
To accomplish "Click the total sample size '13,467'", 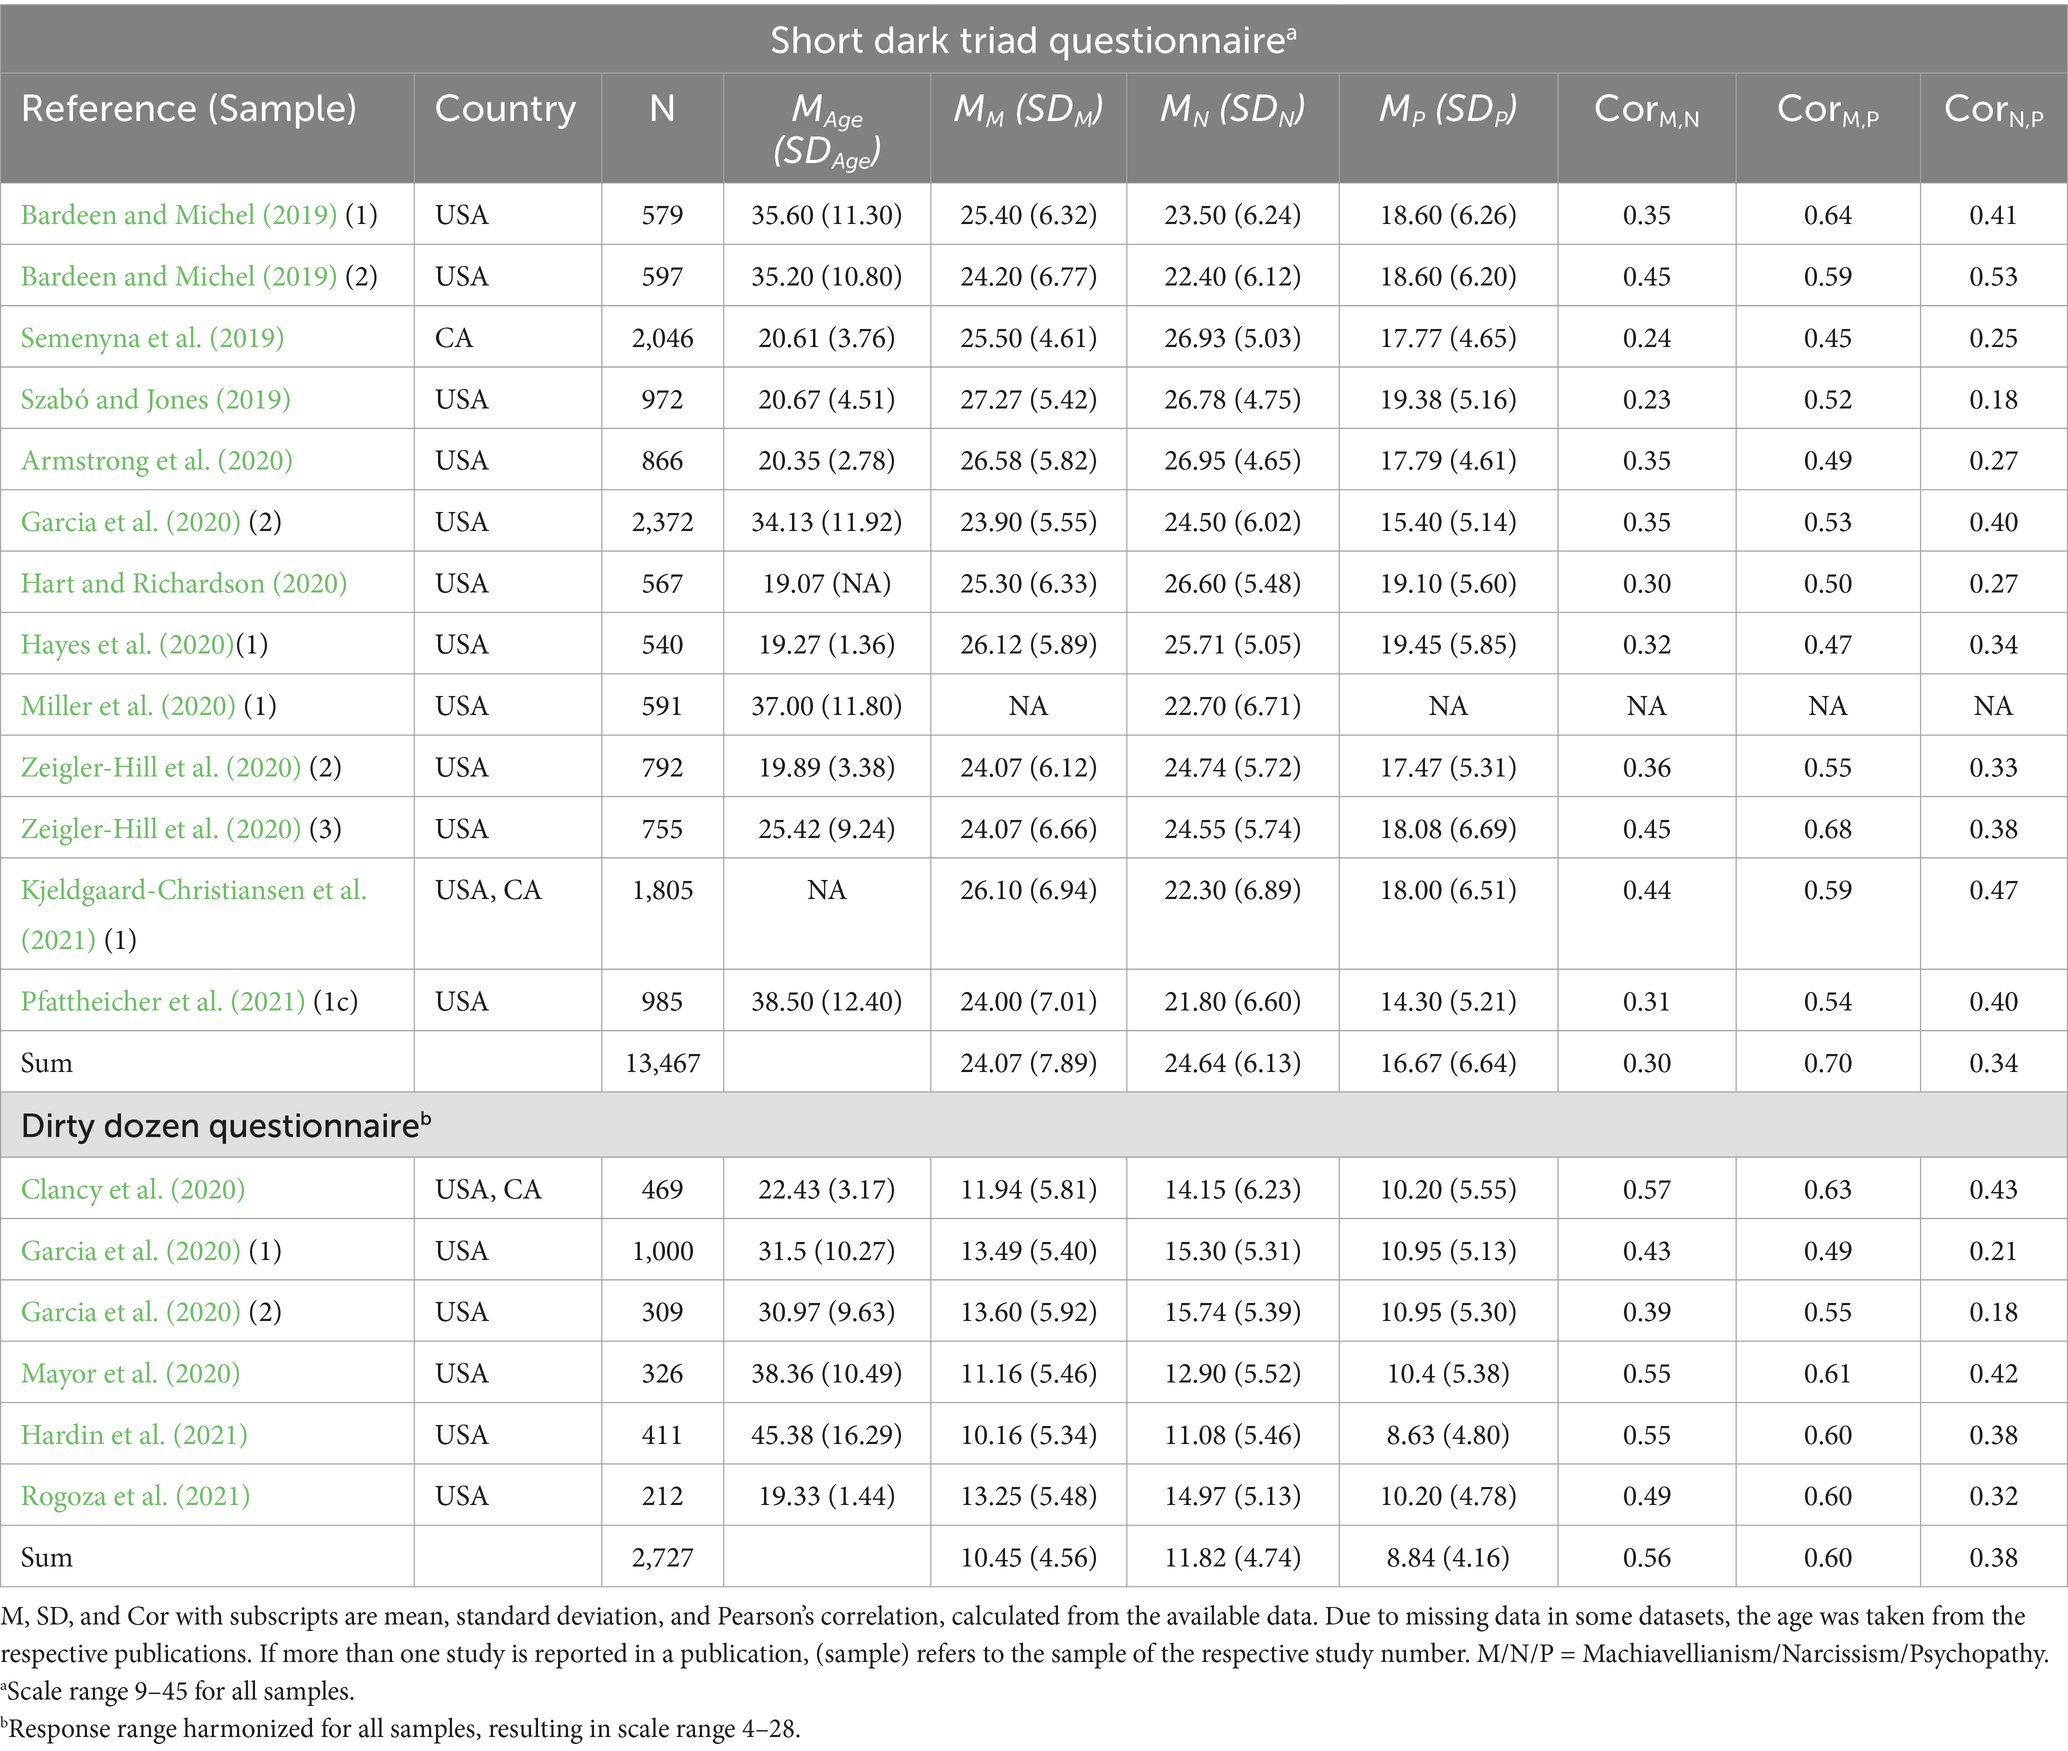I will click(663, 1063).
